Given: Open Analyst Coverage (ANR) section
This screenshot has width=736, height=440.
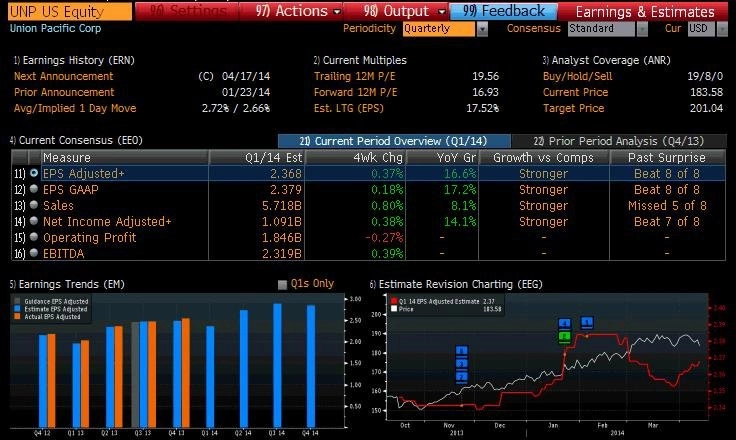Looking at the screenshot, I should 606,60.
